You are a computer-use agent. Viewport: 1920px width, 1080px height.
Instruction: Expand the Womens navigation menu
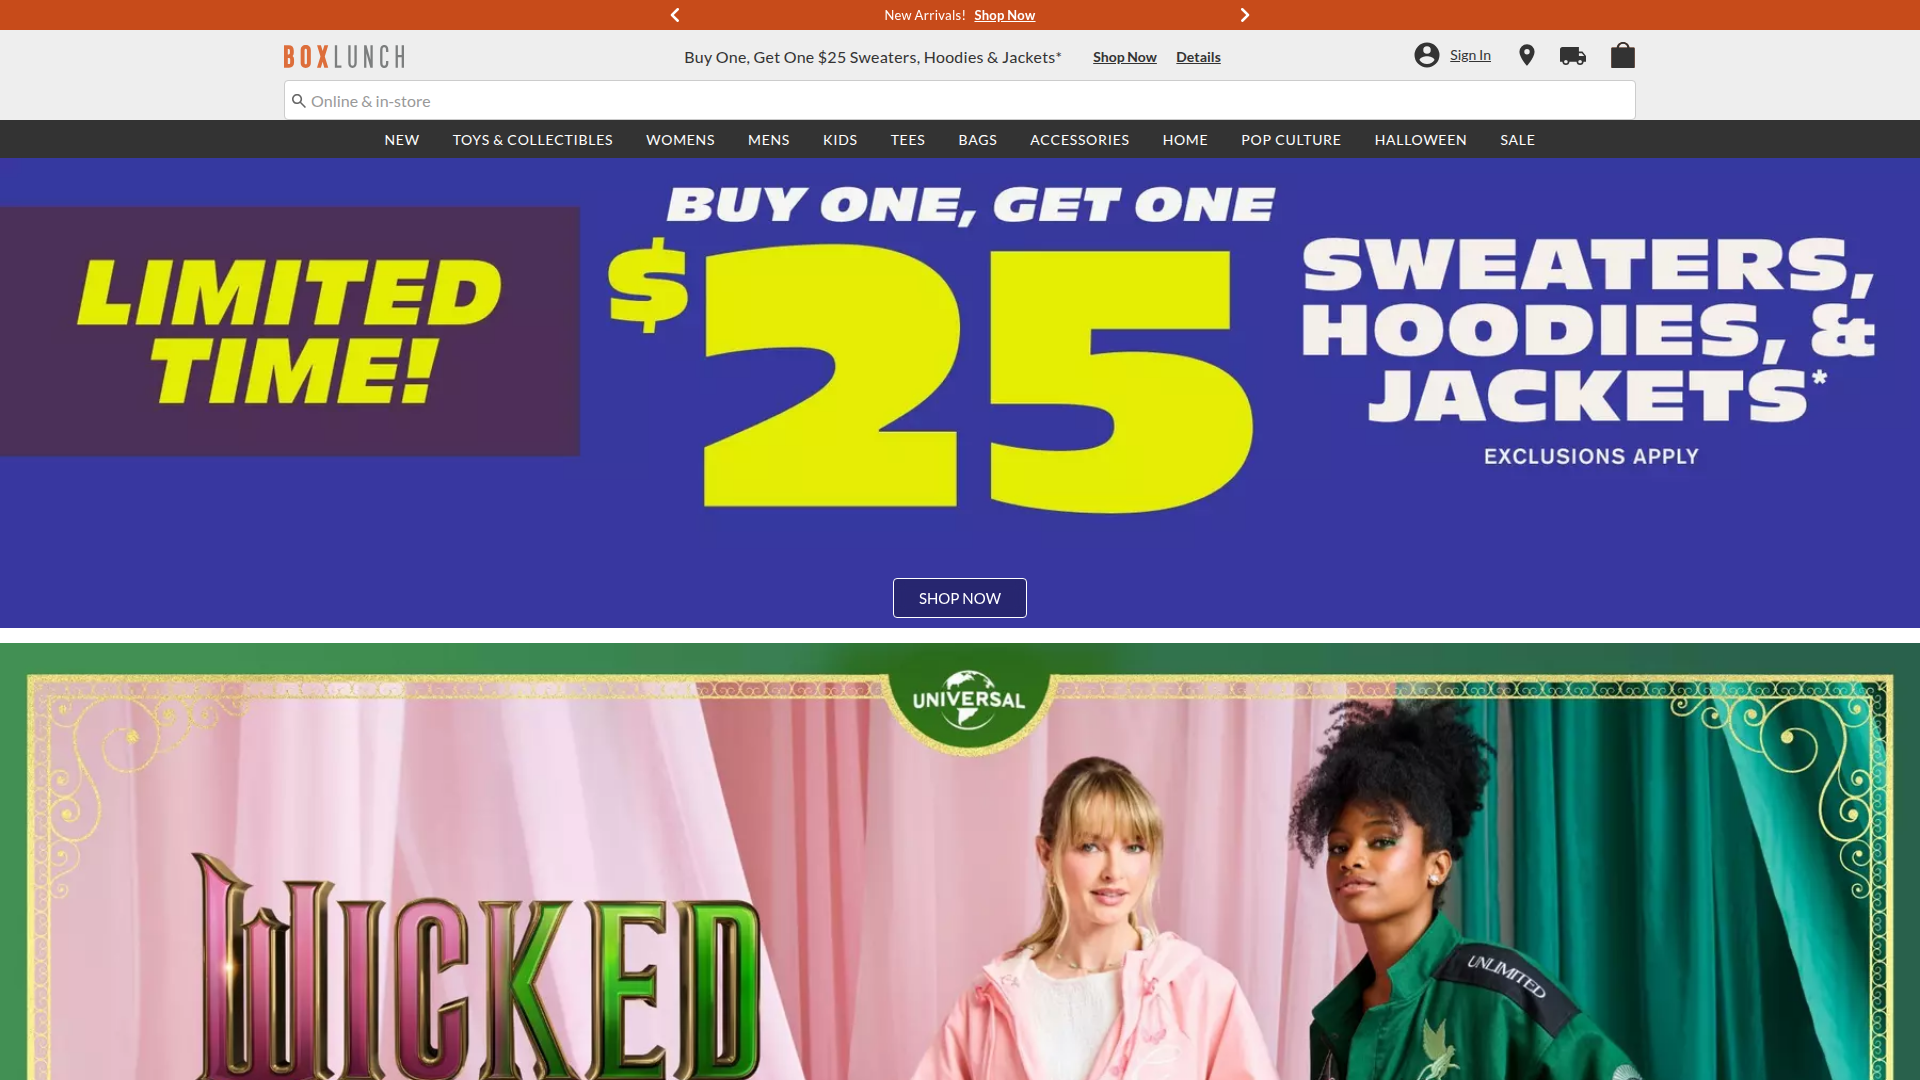[680, 140]
